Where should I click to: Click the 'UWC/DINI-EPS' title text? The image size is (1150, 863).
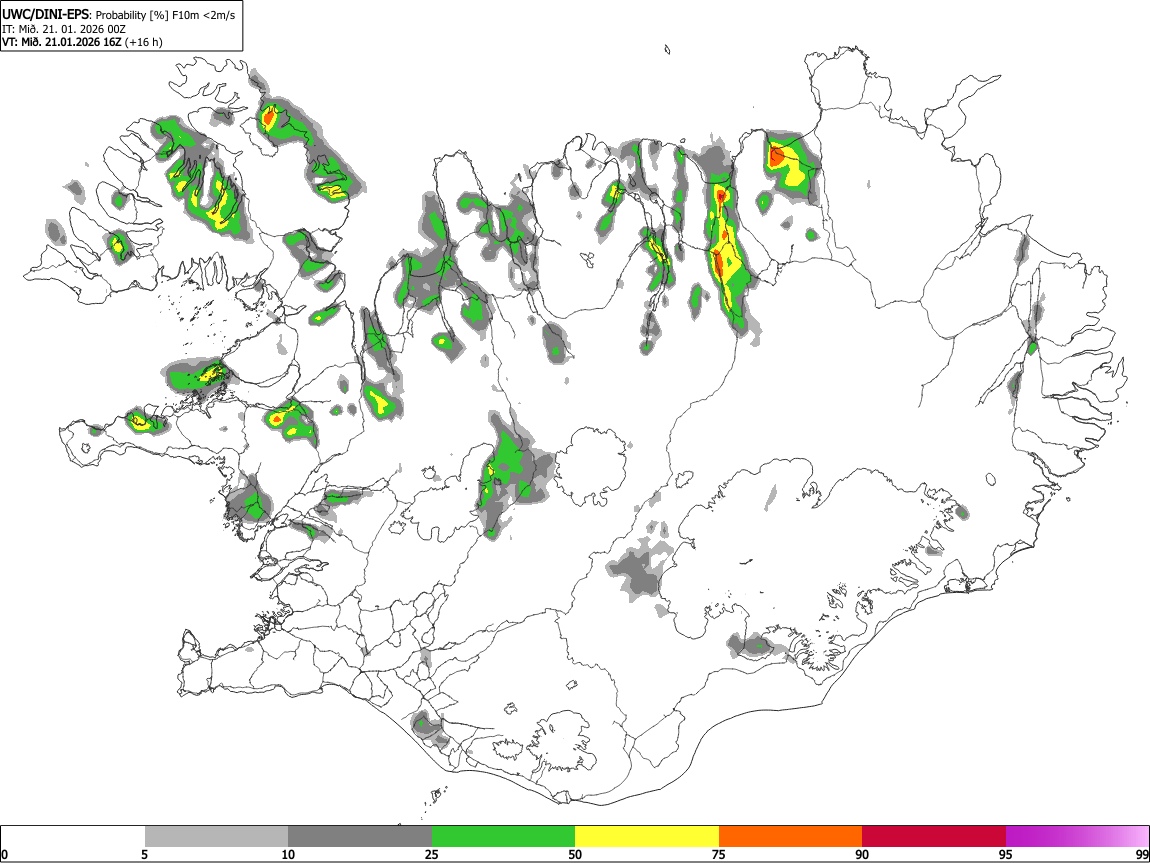[45, 15]
